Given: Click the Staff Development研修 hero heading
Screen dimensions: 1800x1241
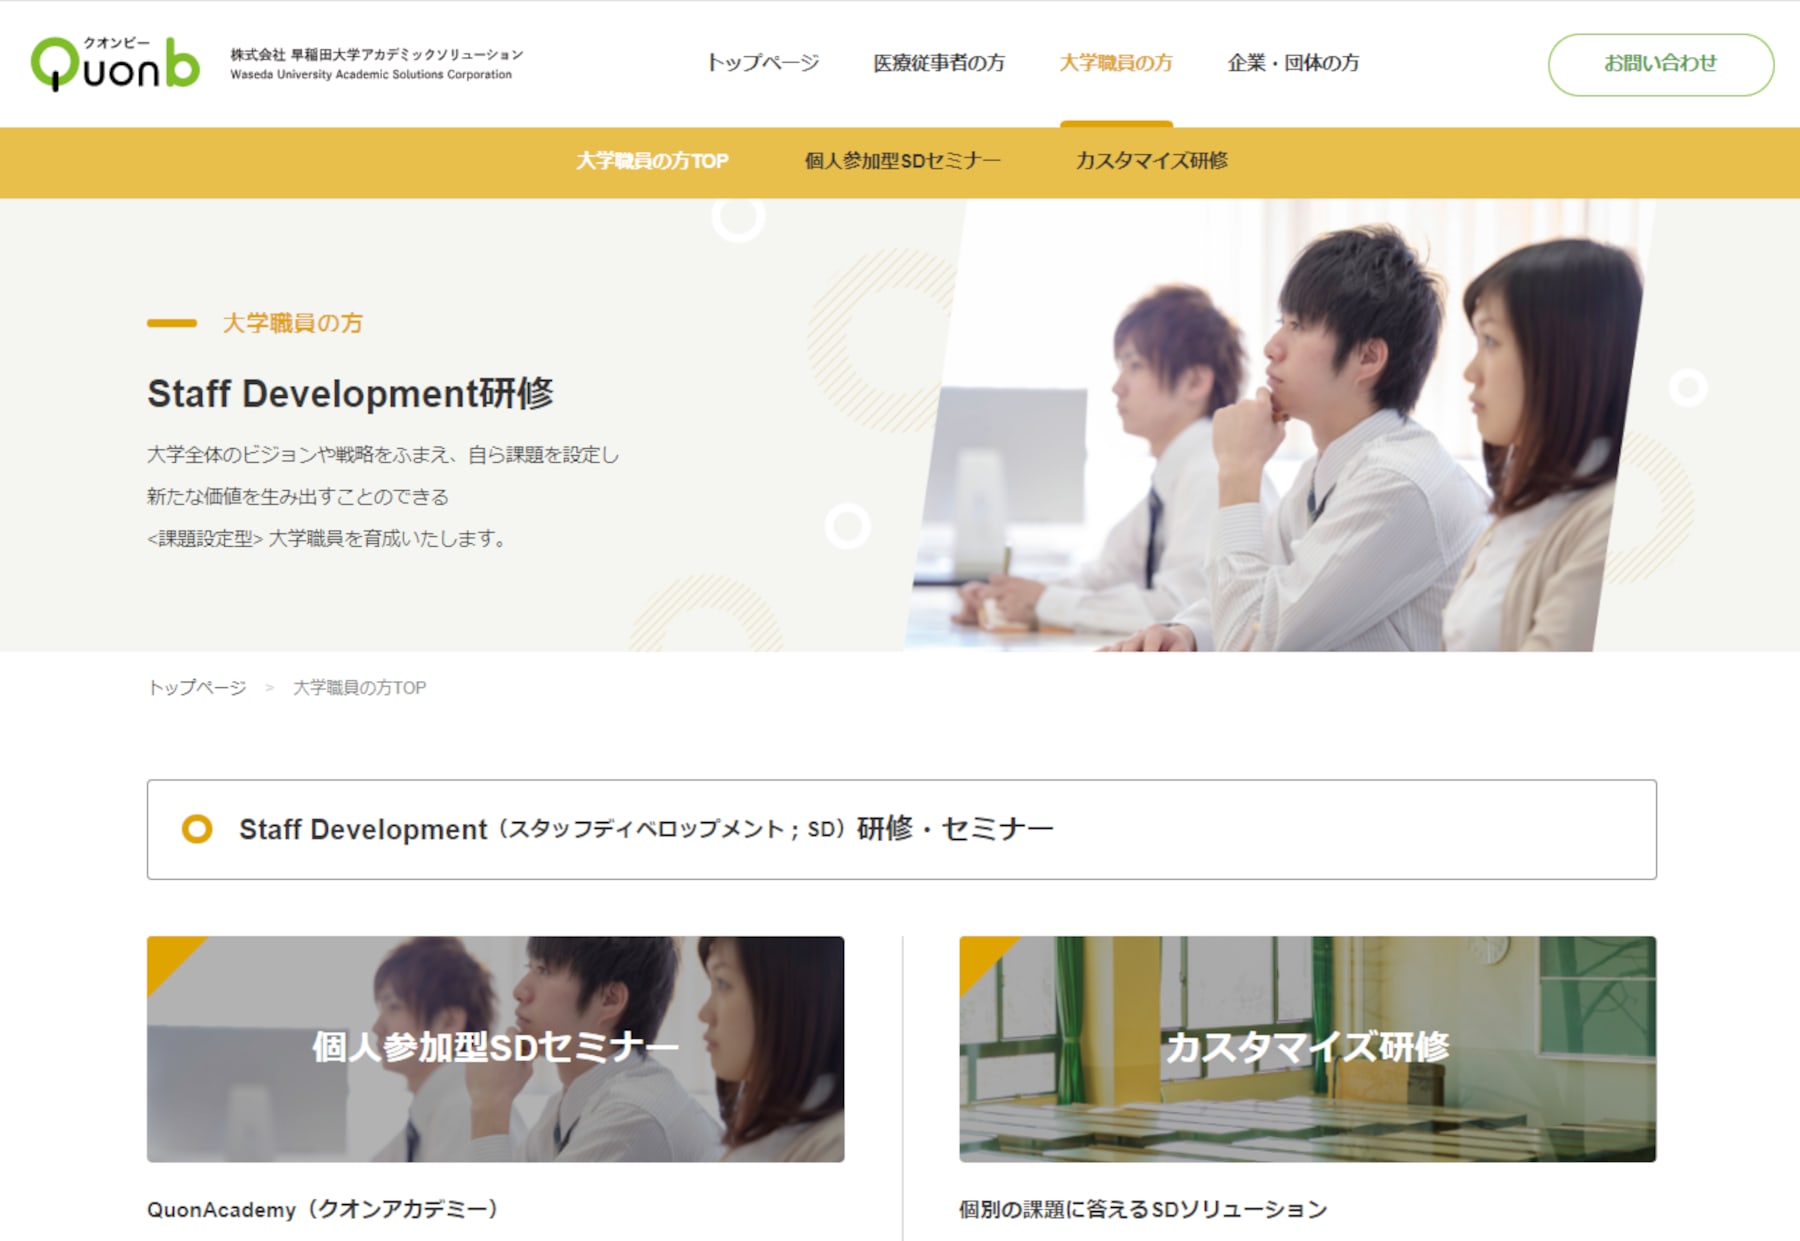Looking at the screenshot, I should [350, 394].
